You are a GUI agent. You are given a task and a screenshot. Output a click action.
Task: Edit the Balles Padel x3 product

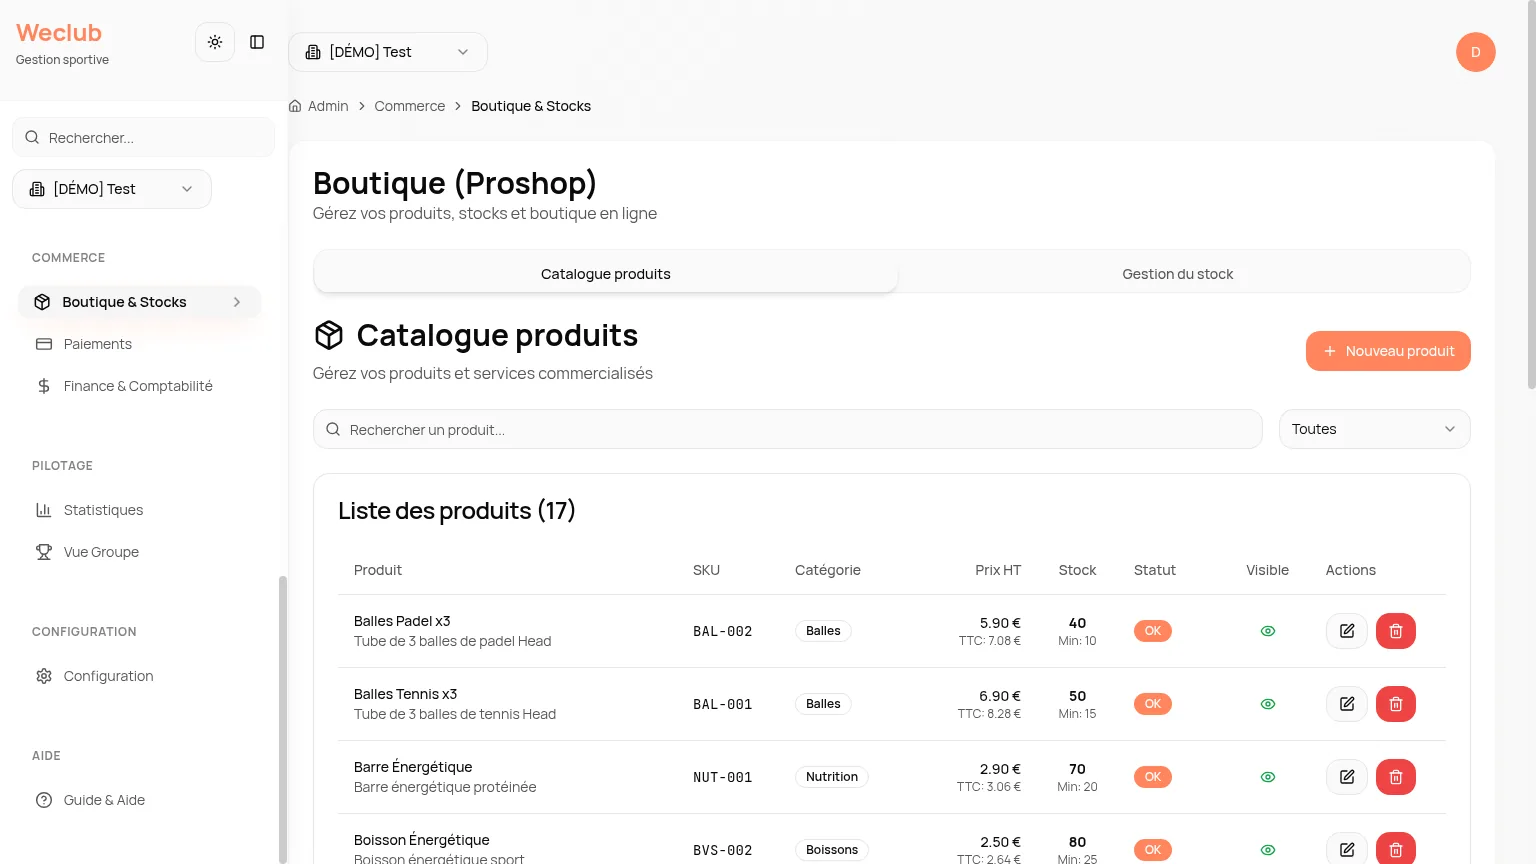tap(1347, 631)
